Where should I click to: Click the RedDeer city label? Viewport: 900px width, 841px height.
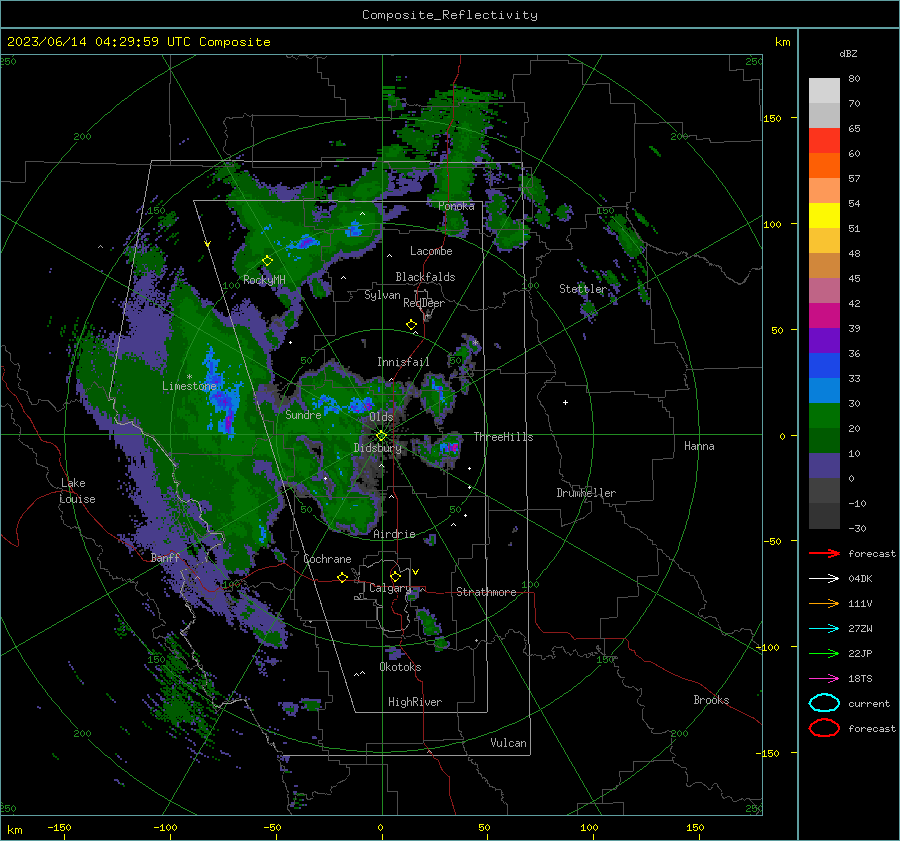(424, 303)
